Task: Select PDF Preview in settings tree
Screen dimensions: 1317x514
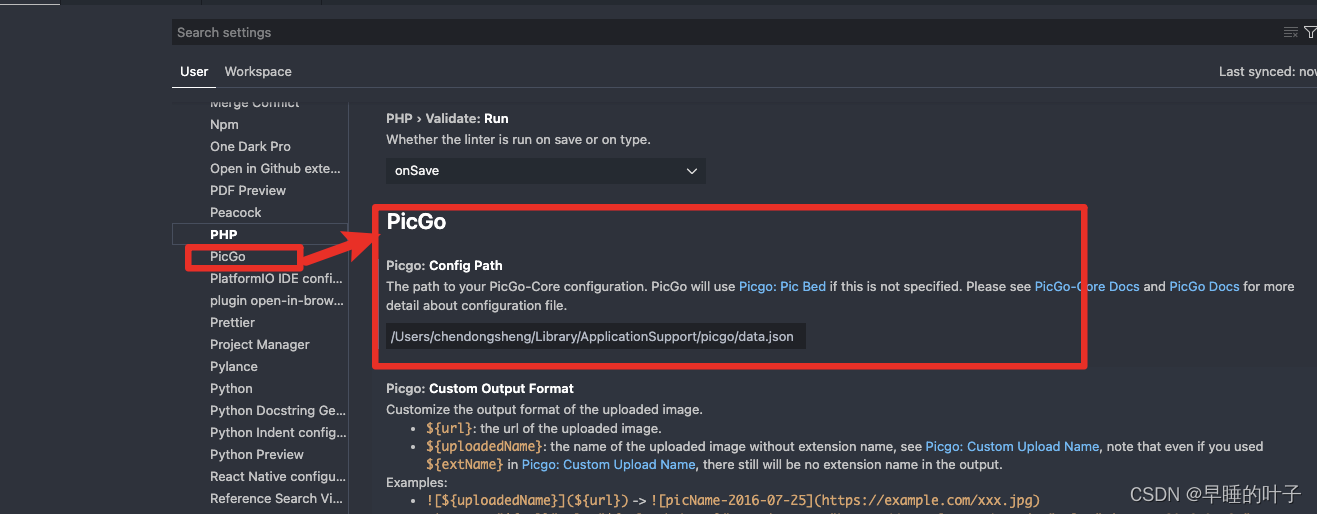Action: coord(248,191)
